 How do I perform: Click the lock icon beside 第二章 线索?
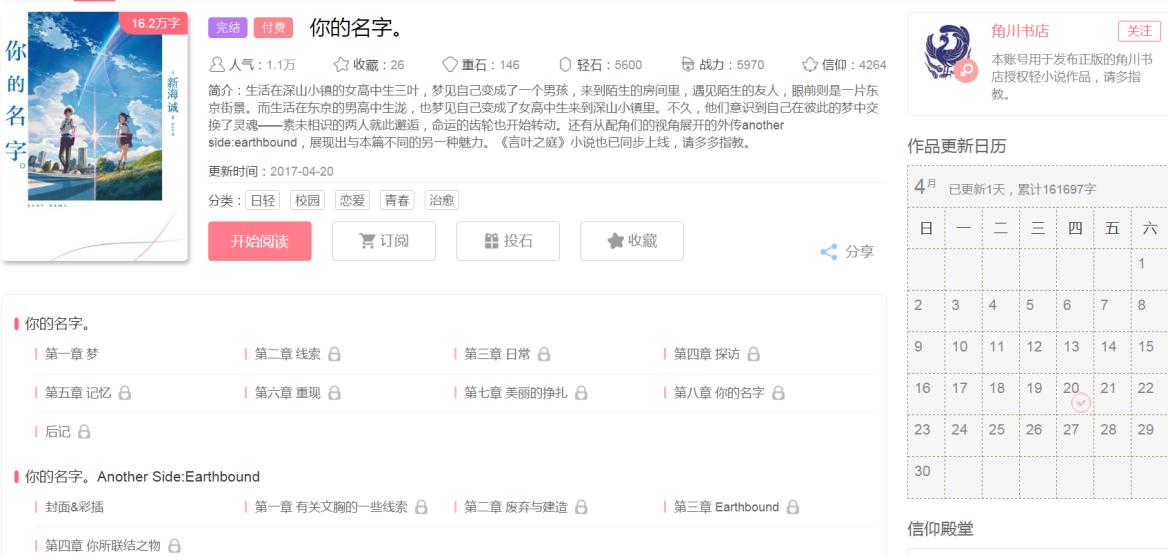[335, 354]
